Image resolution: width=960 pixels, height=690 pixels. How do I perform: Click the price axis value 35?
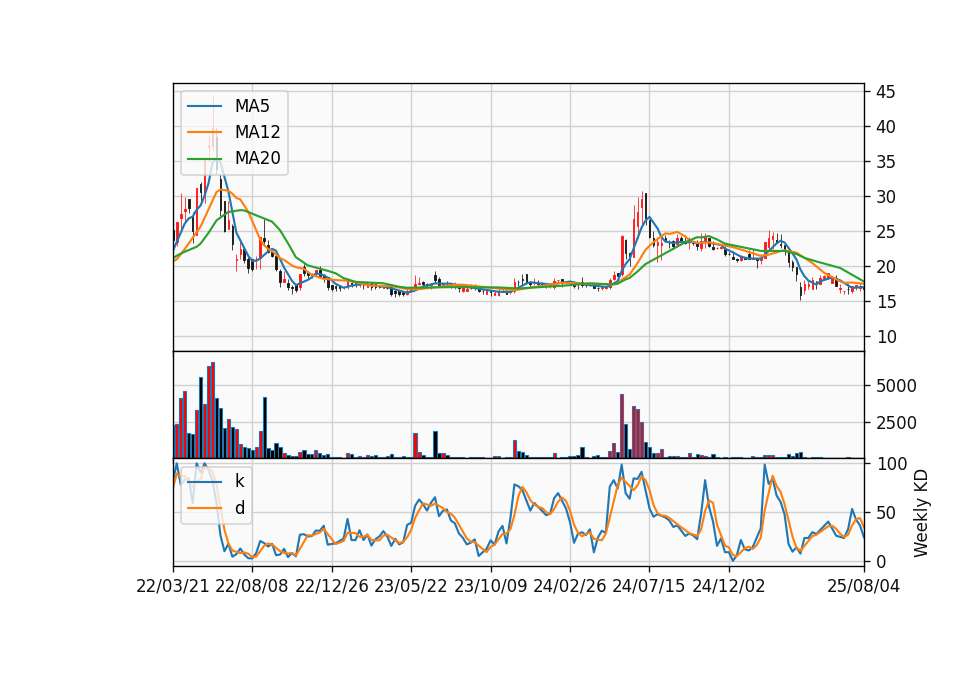coord(886,162)
